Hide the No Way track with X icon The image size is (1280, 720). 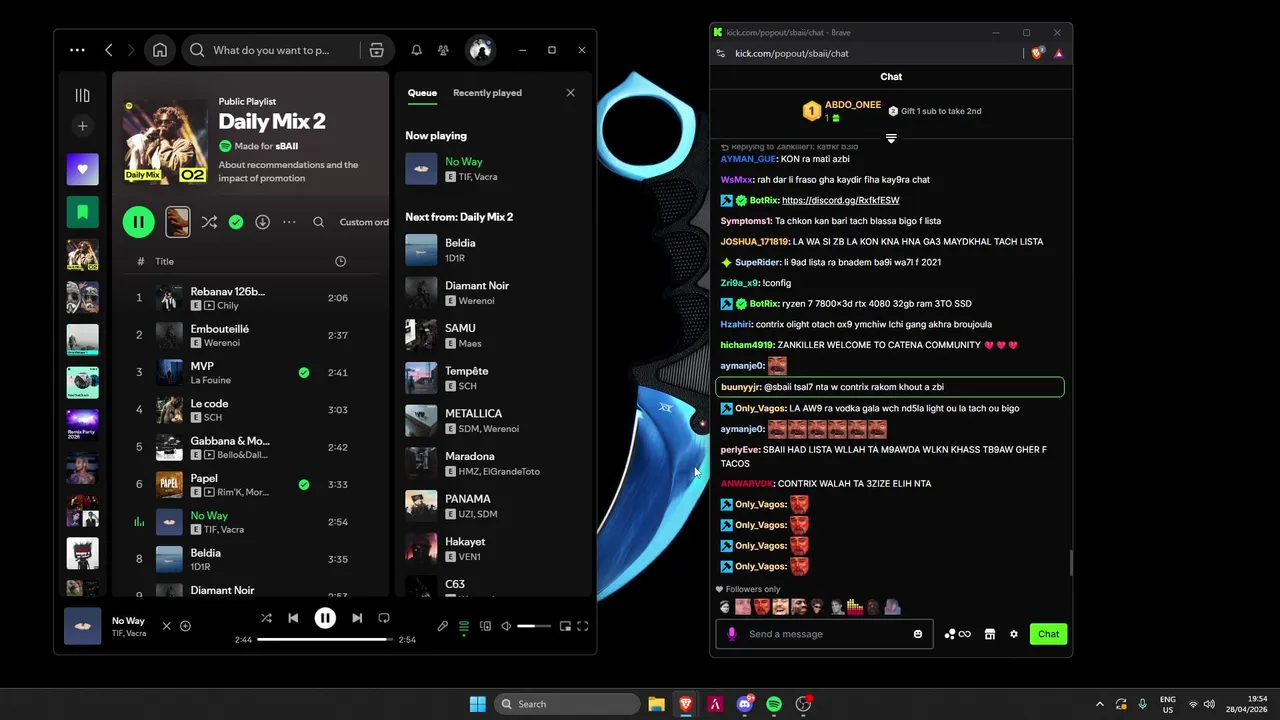[x=166, y=626]
